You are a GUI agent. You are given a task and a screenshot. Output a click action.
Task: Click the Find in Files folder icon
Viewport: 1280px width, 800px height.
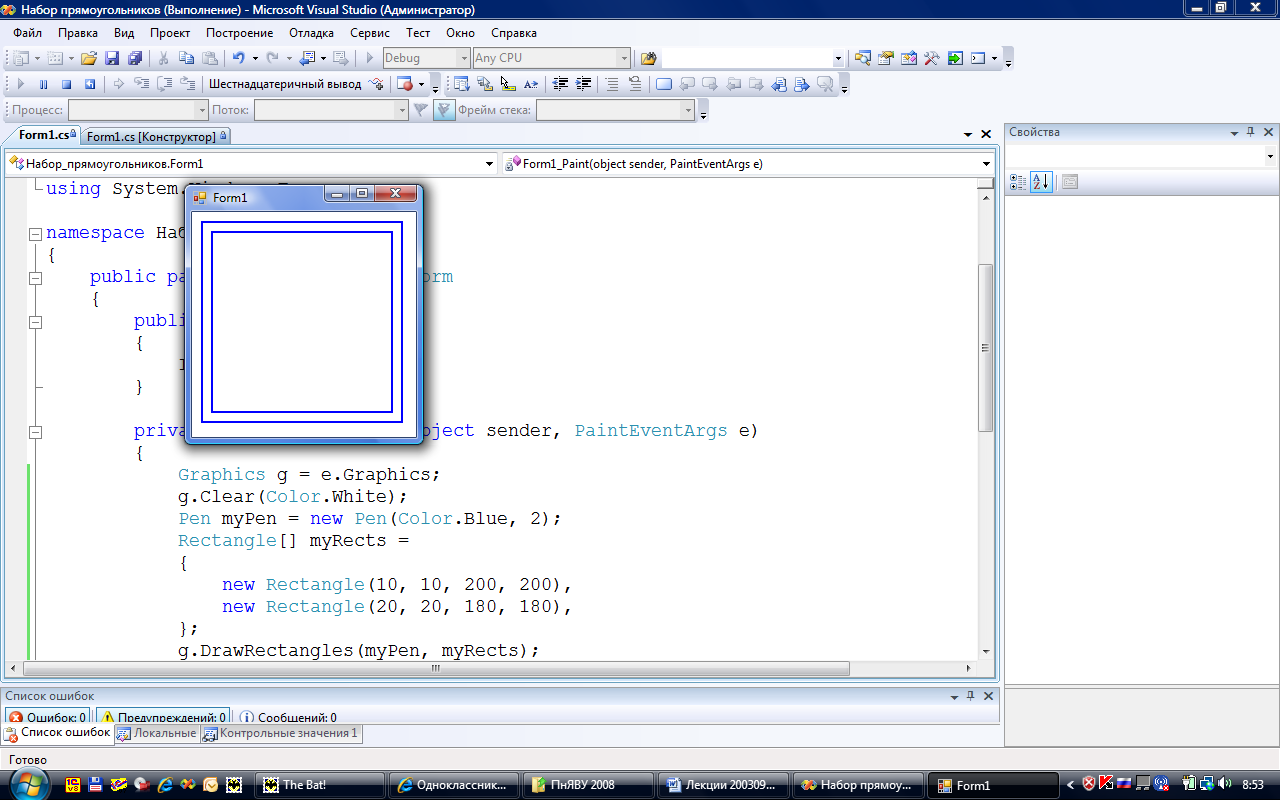pos(648,58)
